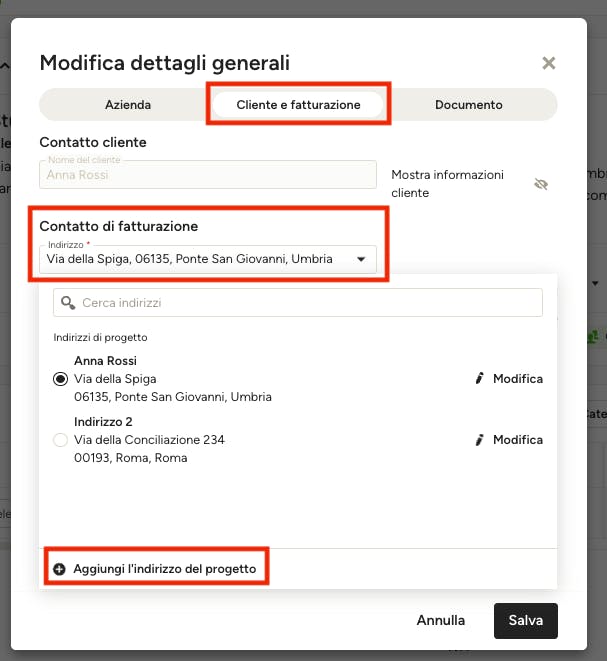The image size is (607, 661).
Task: Cancel with the Annulla button
Action: [441, 621]
